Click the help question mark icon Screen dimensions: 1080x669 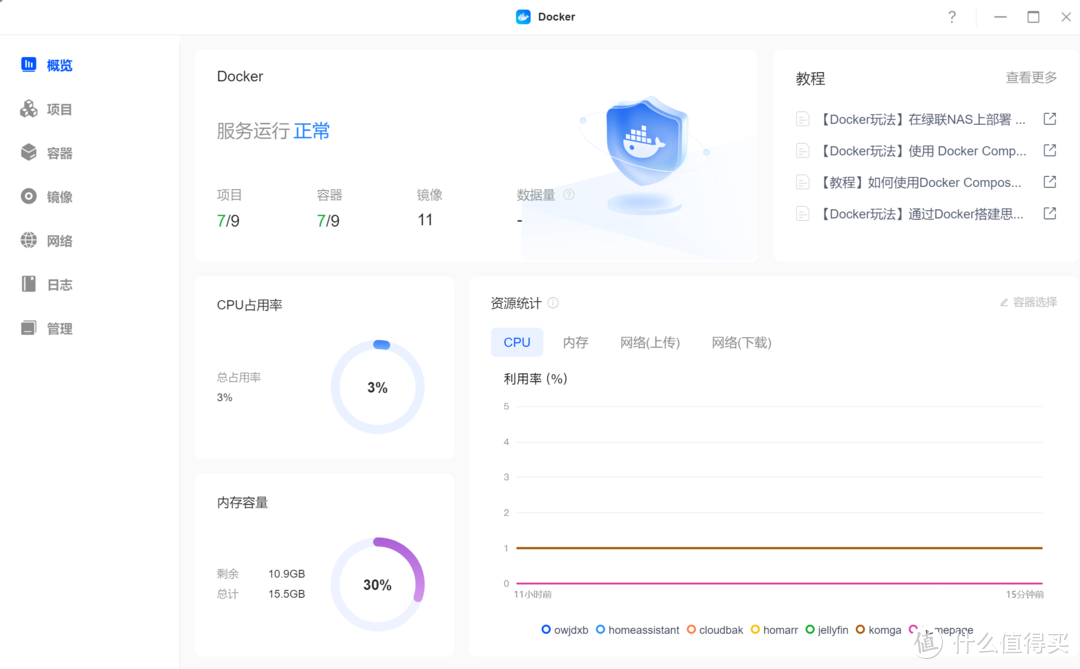[x=951, y=16]
